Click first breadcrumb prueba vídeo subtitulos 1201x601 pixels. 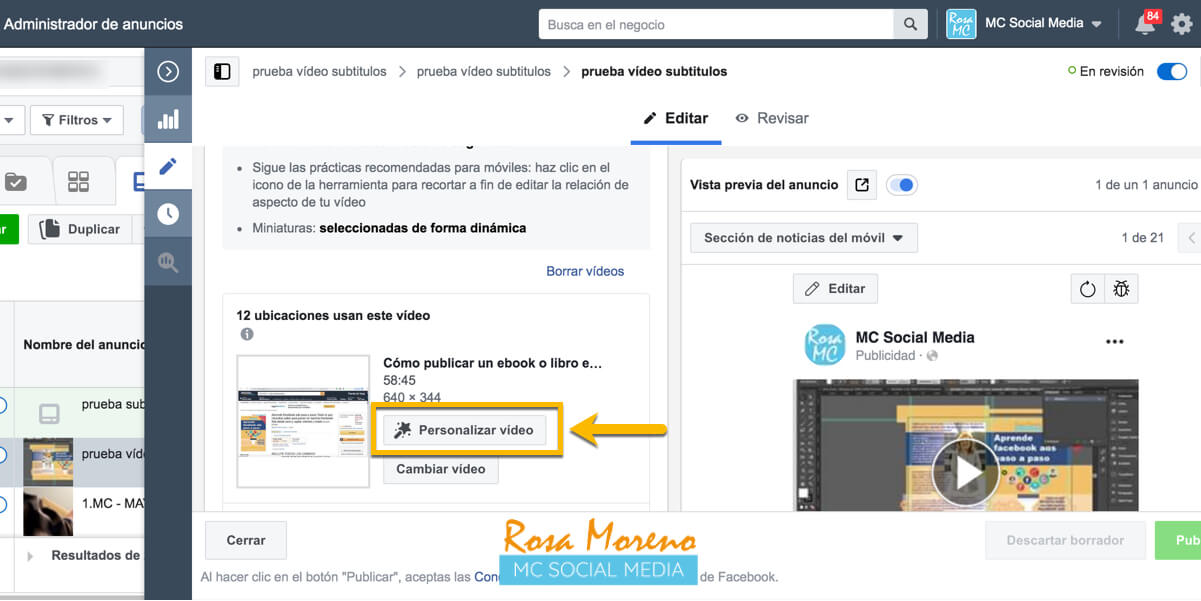pos(320,71)
